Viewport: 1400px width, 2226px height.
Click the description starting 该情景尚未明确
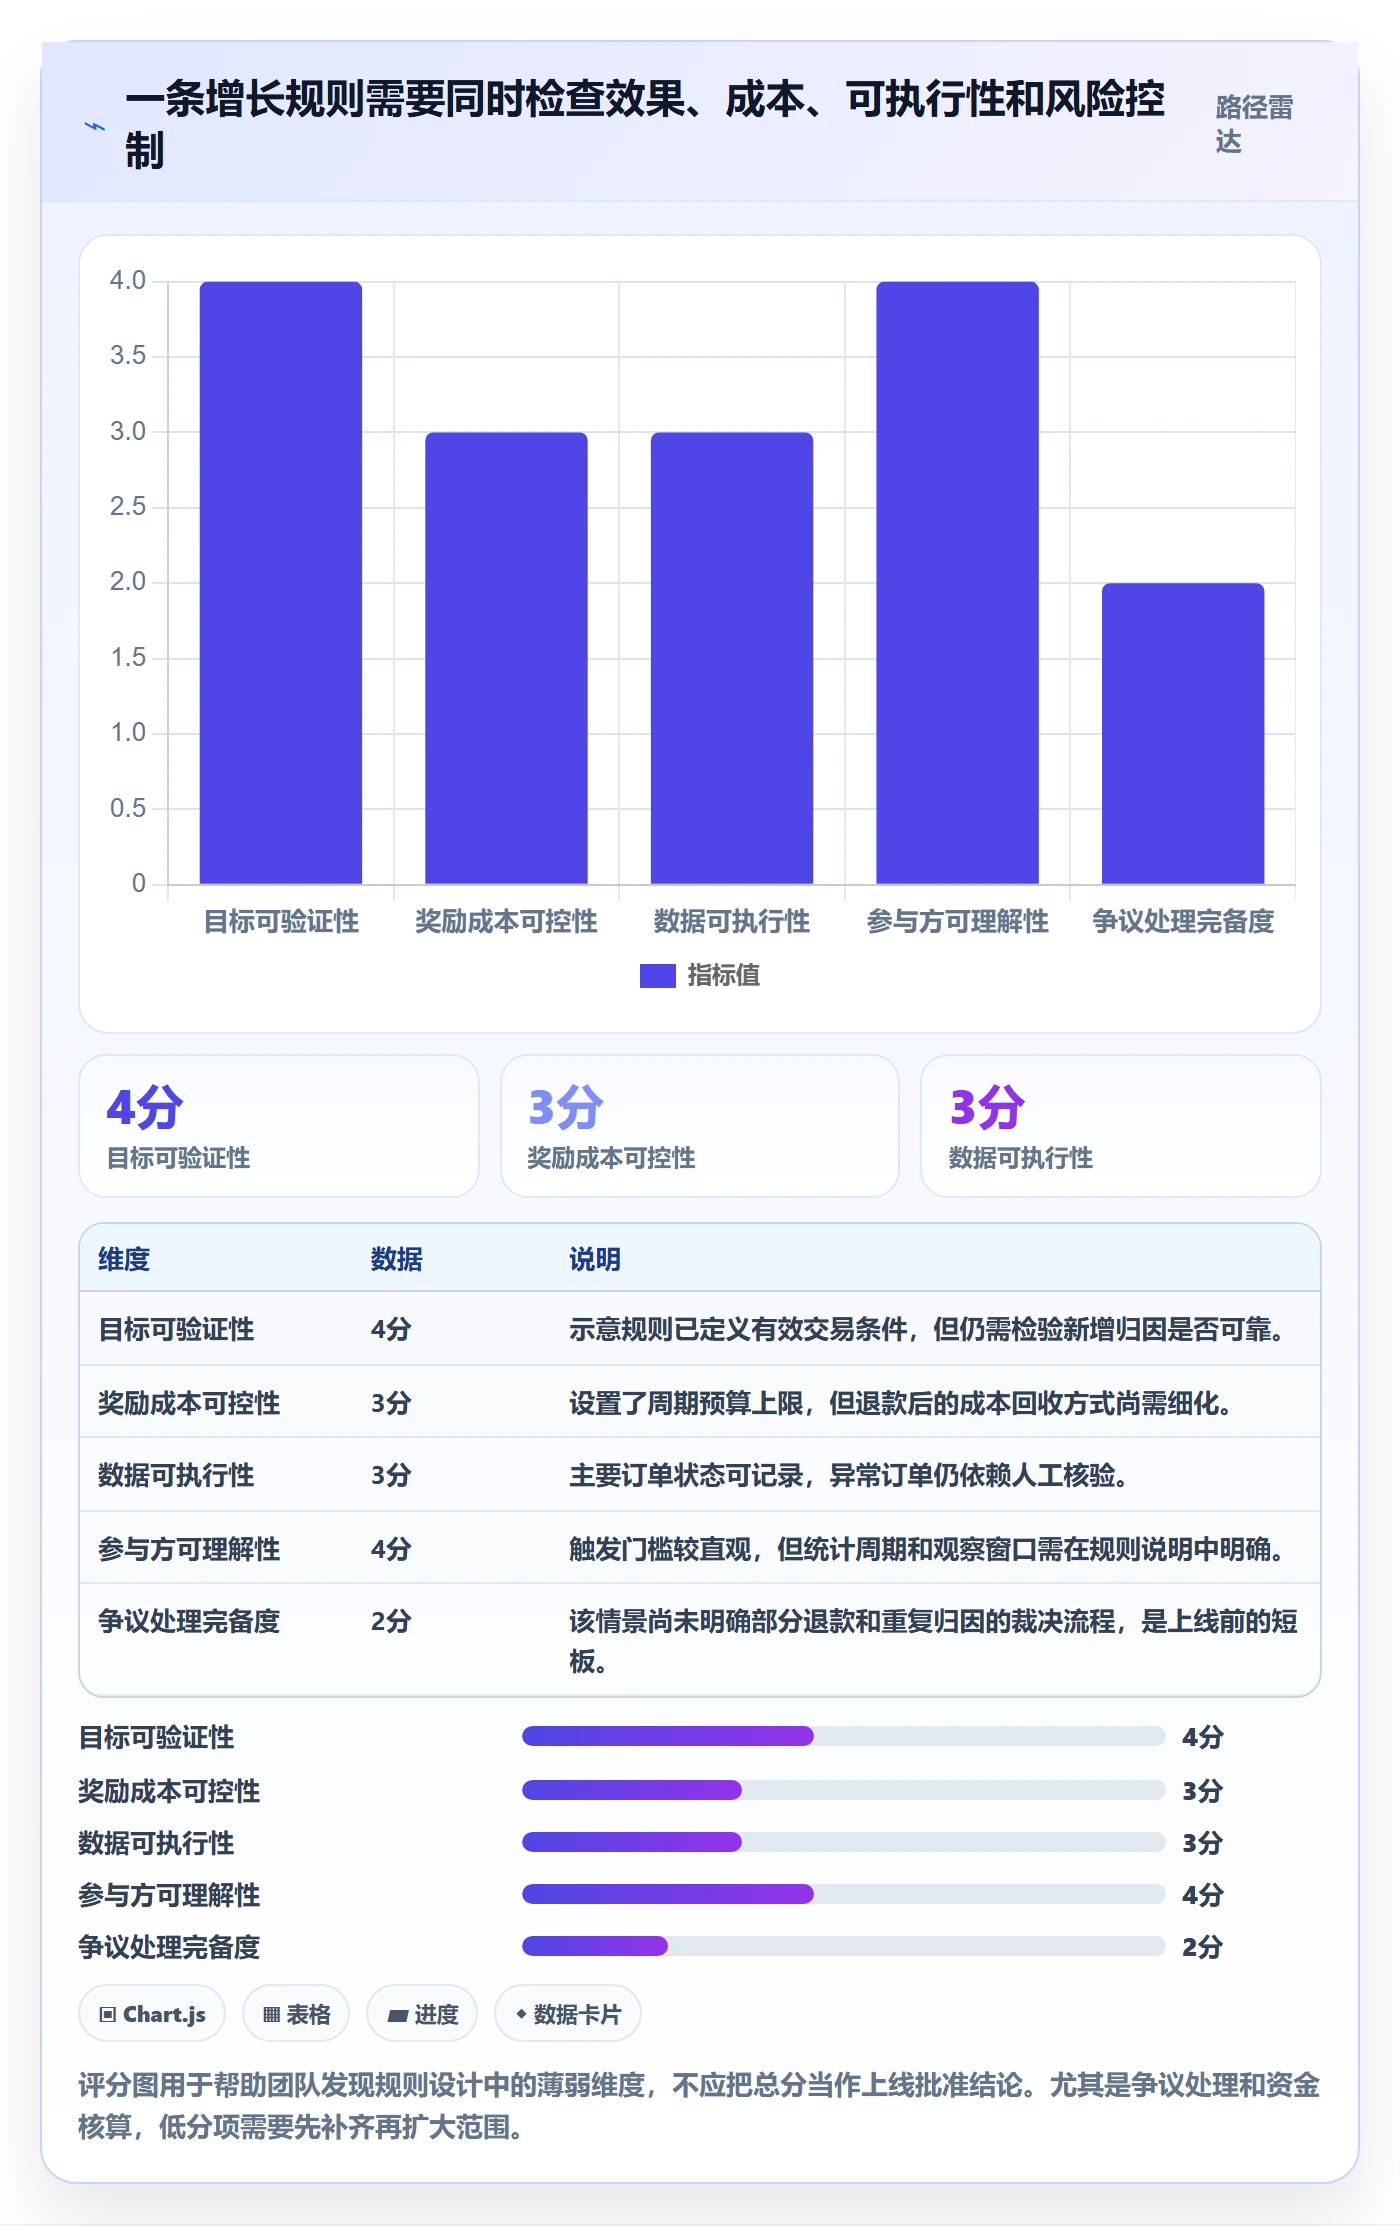point(933,1641)
